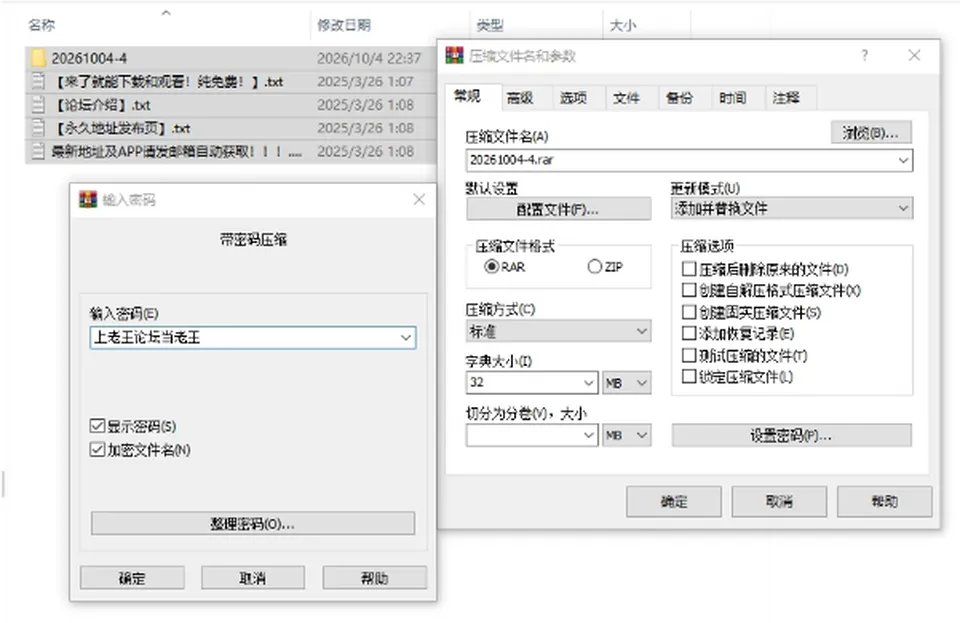Select the RAR format radio button
960x623 pixels.
(491, 267)
